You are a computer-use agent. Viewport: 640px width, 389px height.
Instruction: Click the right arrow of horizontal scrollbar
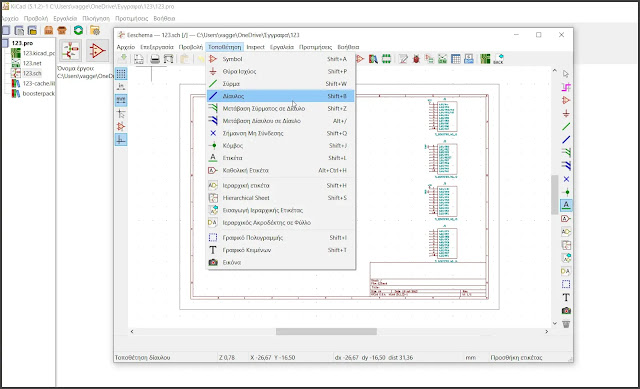pos(547,331)
